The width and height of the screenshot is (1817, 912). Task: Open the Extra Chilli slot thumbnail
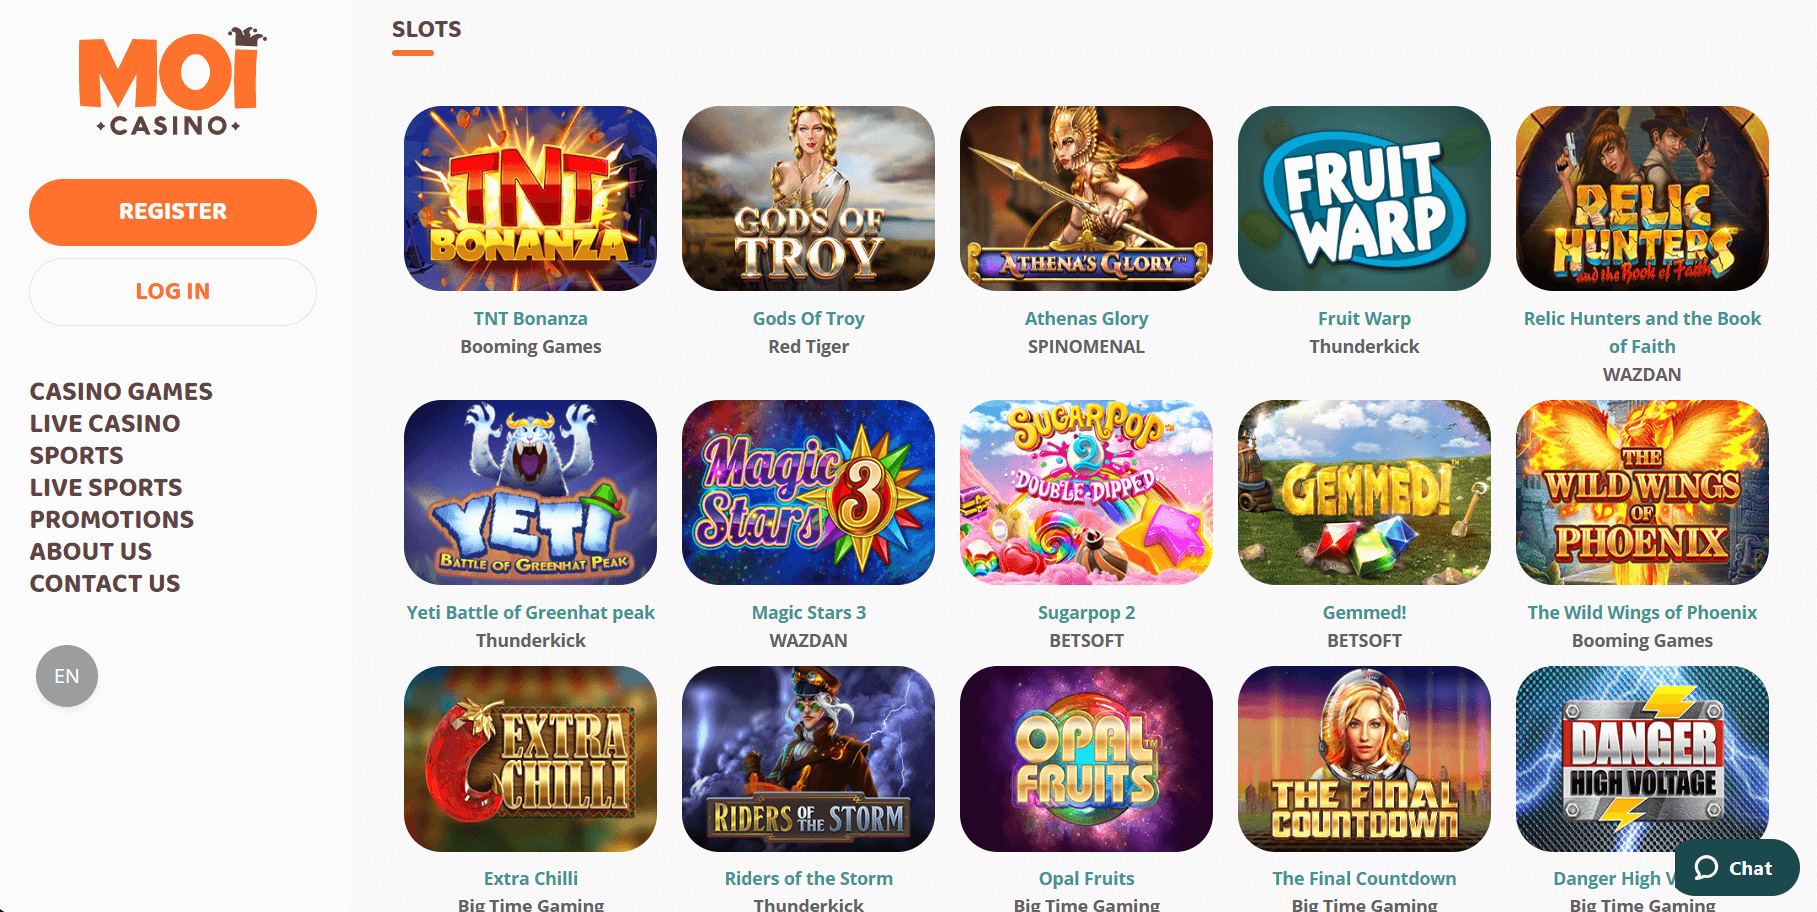pyautogui.click(x=530, y=759)
